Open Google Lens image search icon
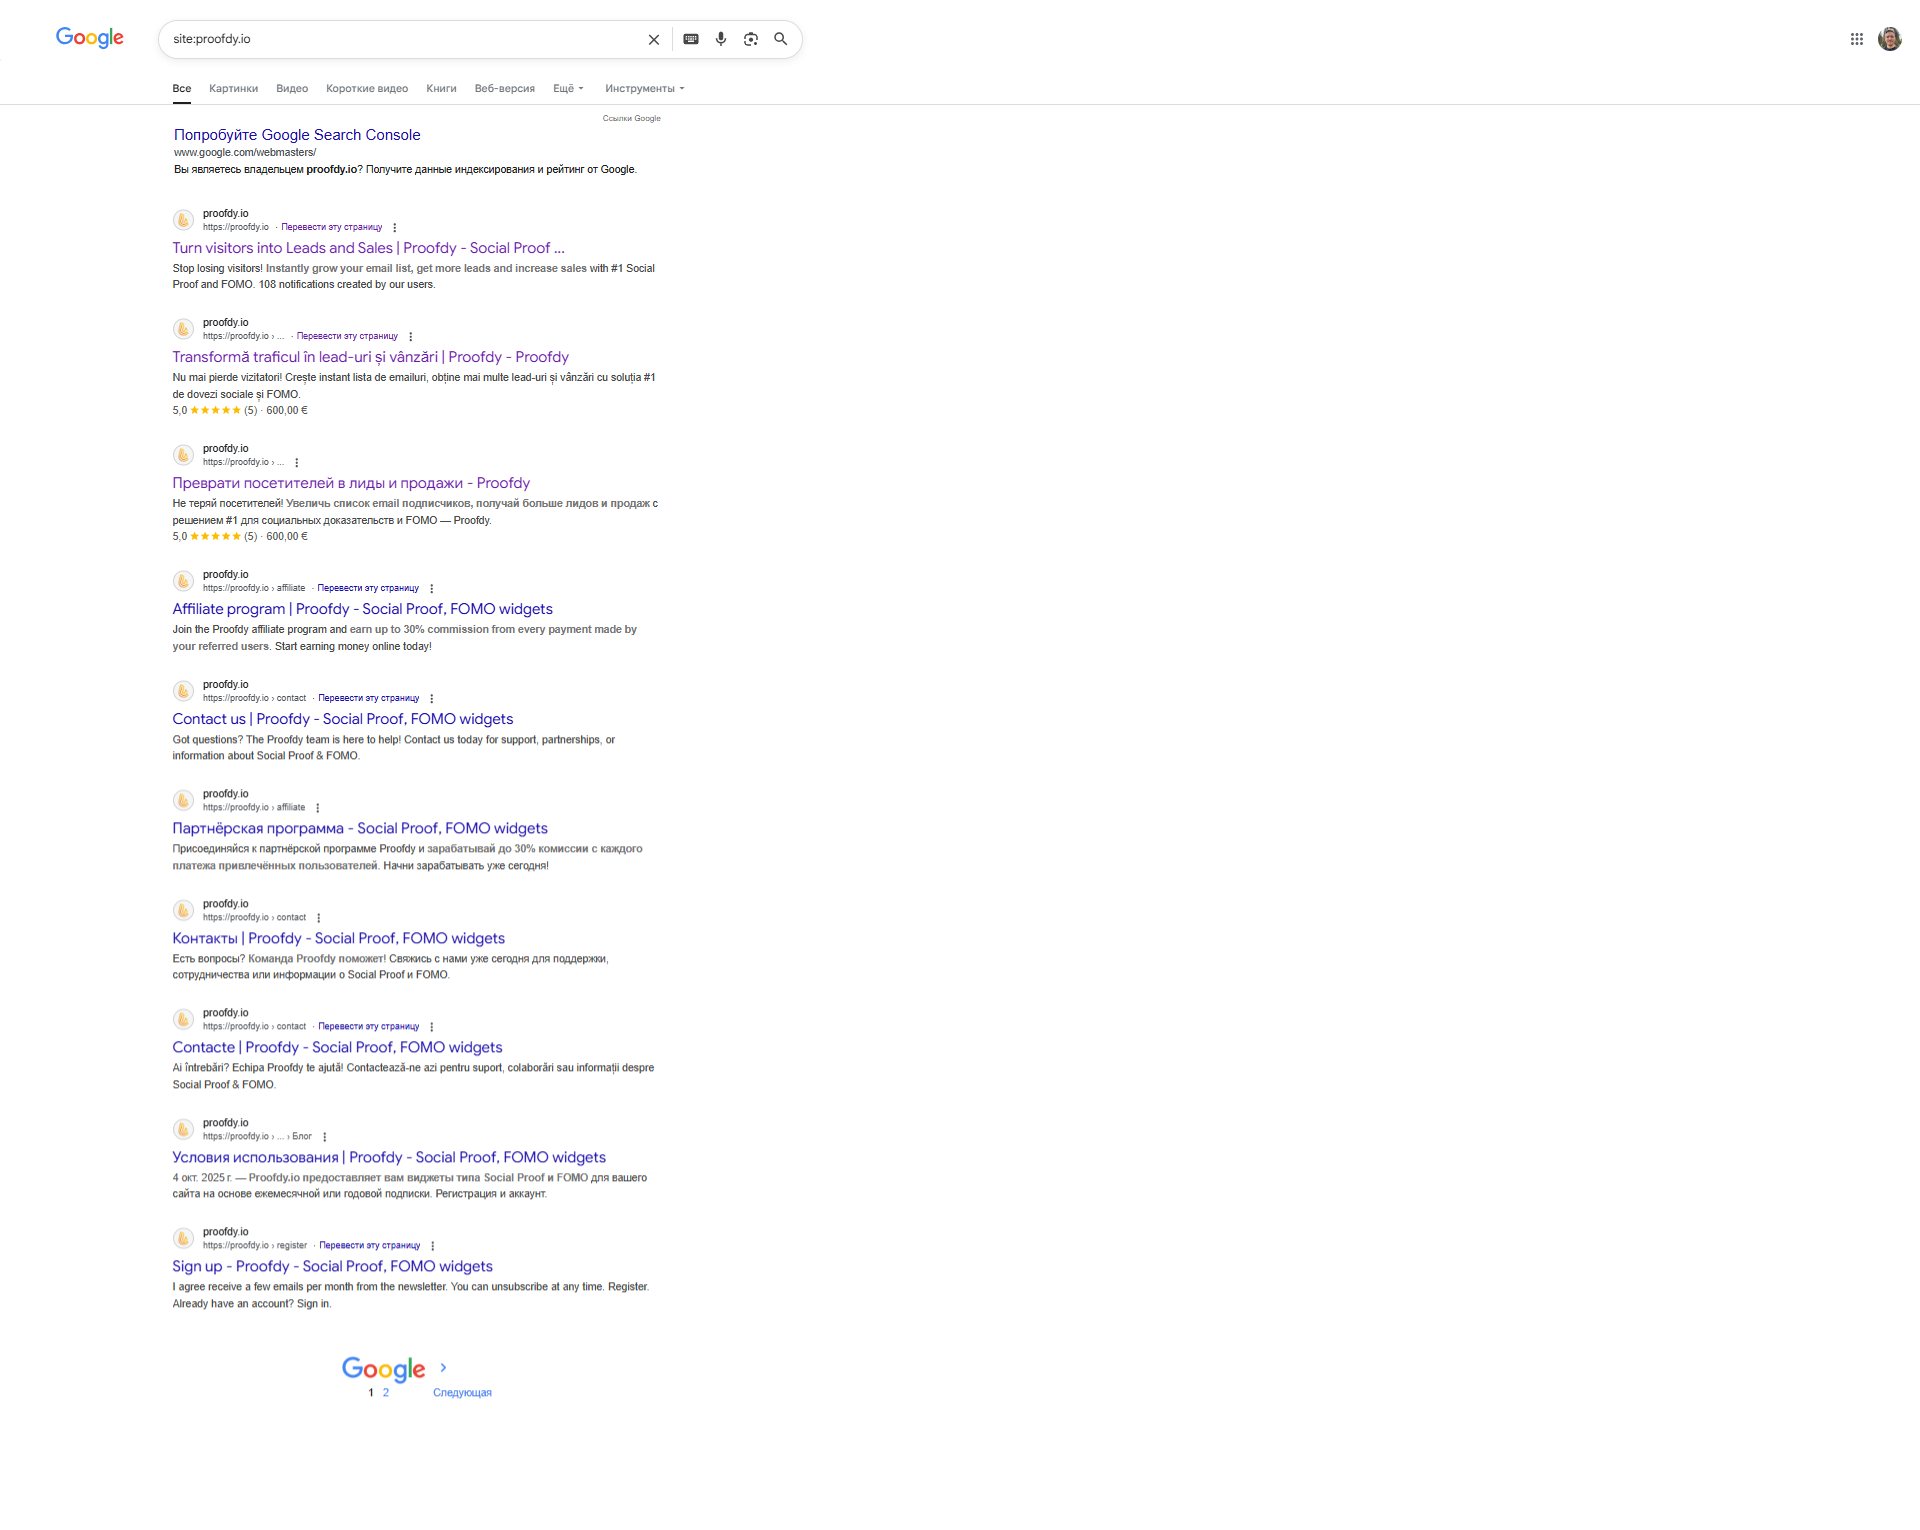Viewport: 1920px width, 1530px height. (x=751, y=39)
